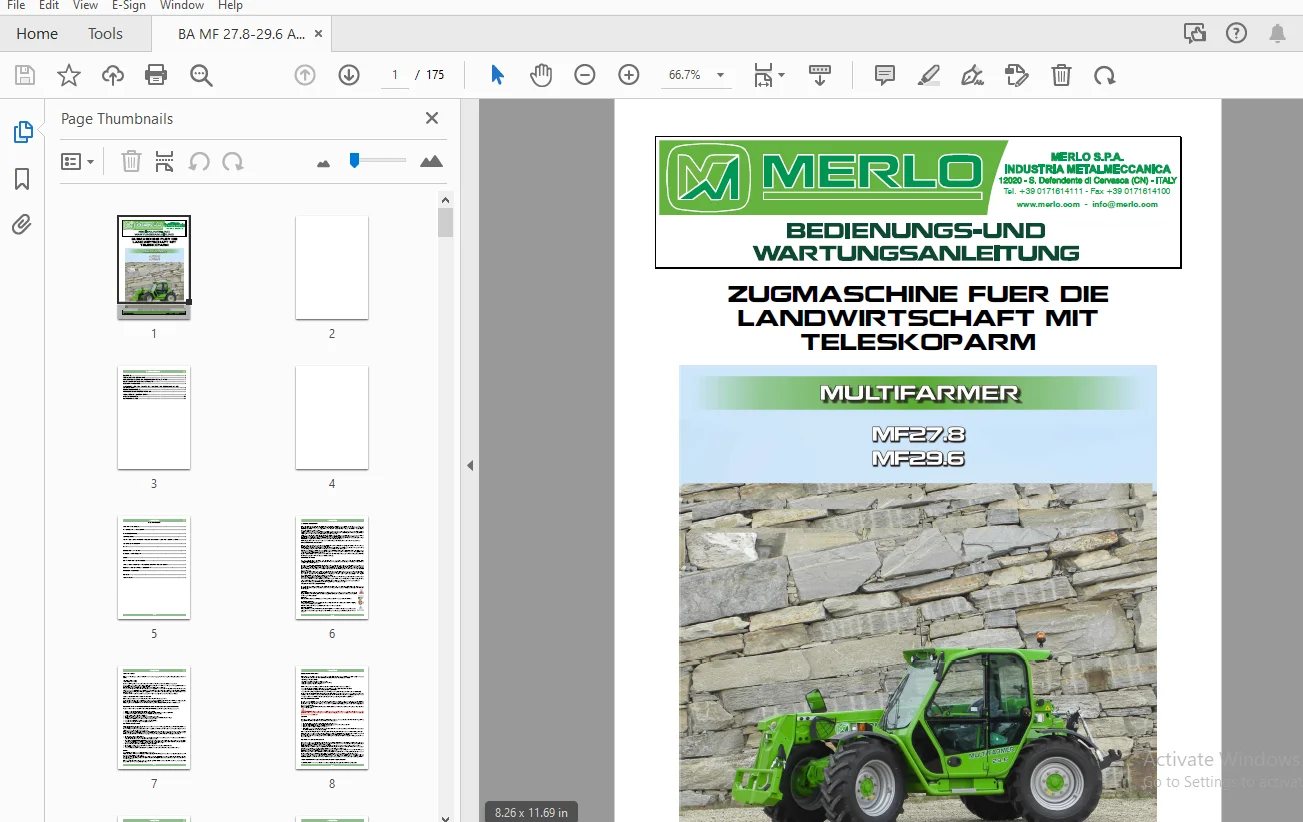Open the sign document pen tool

click(972, 75)
